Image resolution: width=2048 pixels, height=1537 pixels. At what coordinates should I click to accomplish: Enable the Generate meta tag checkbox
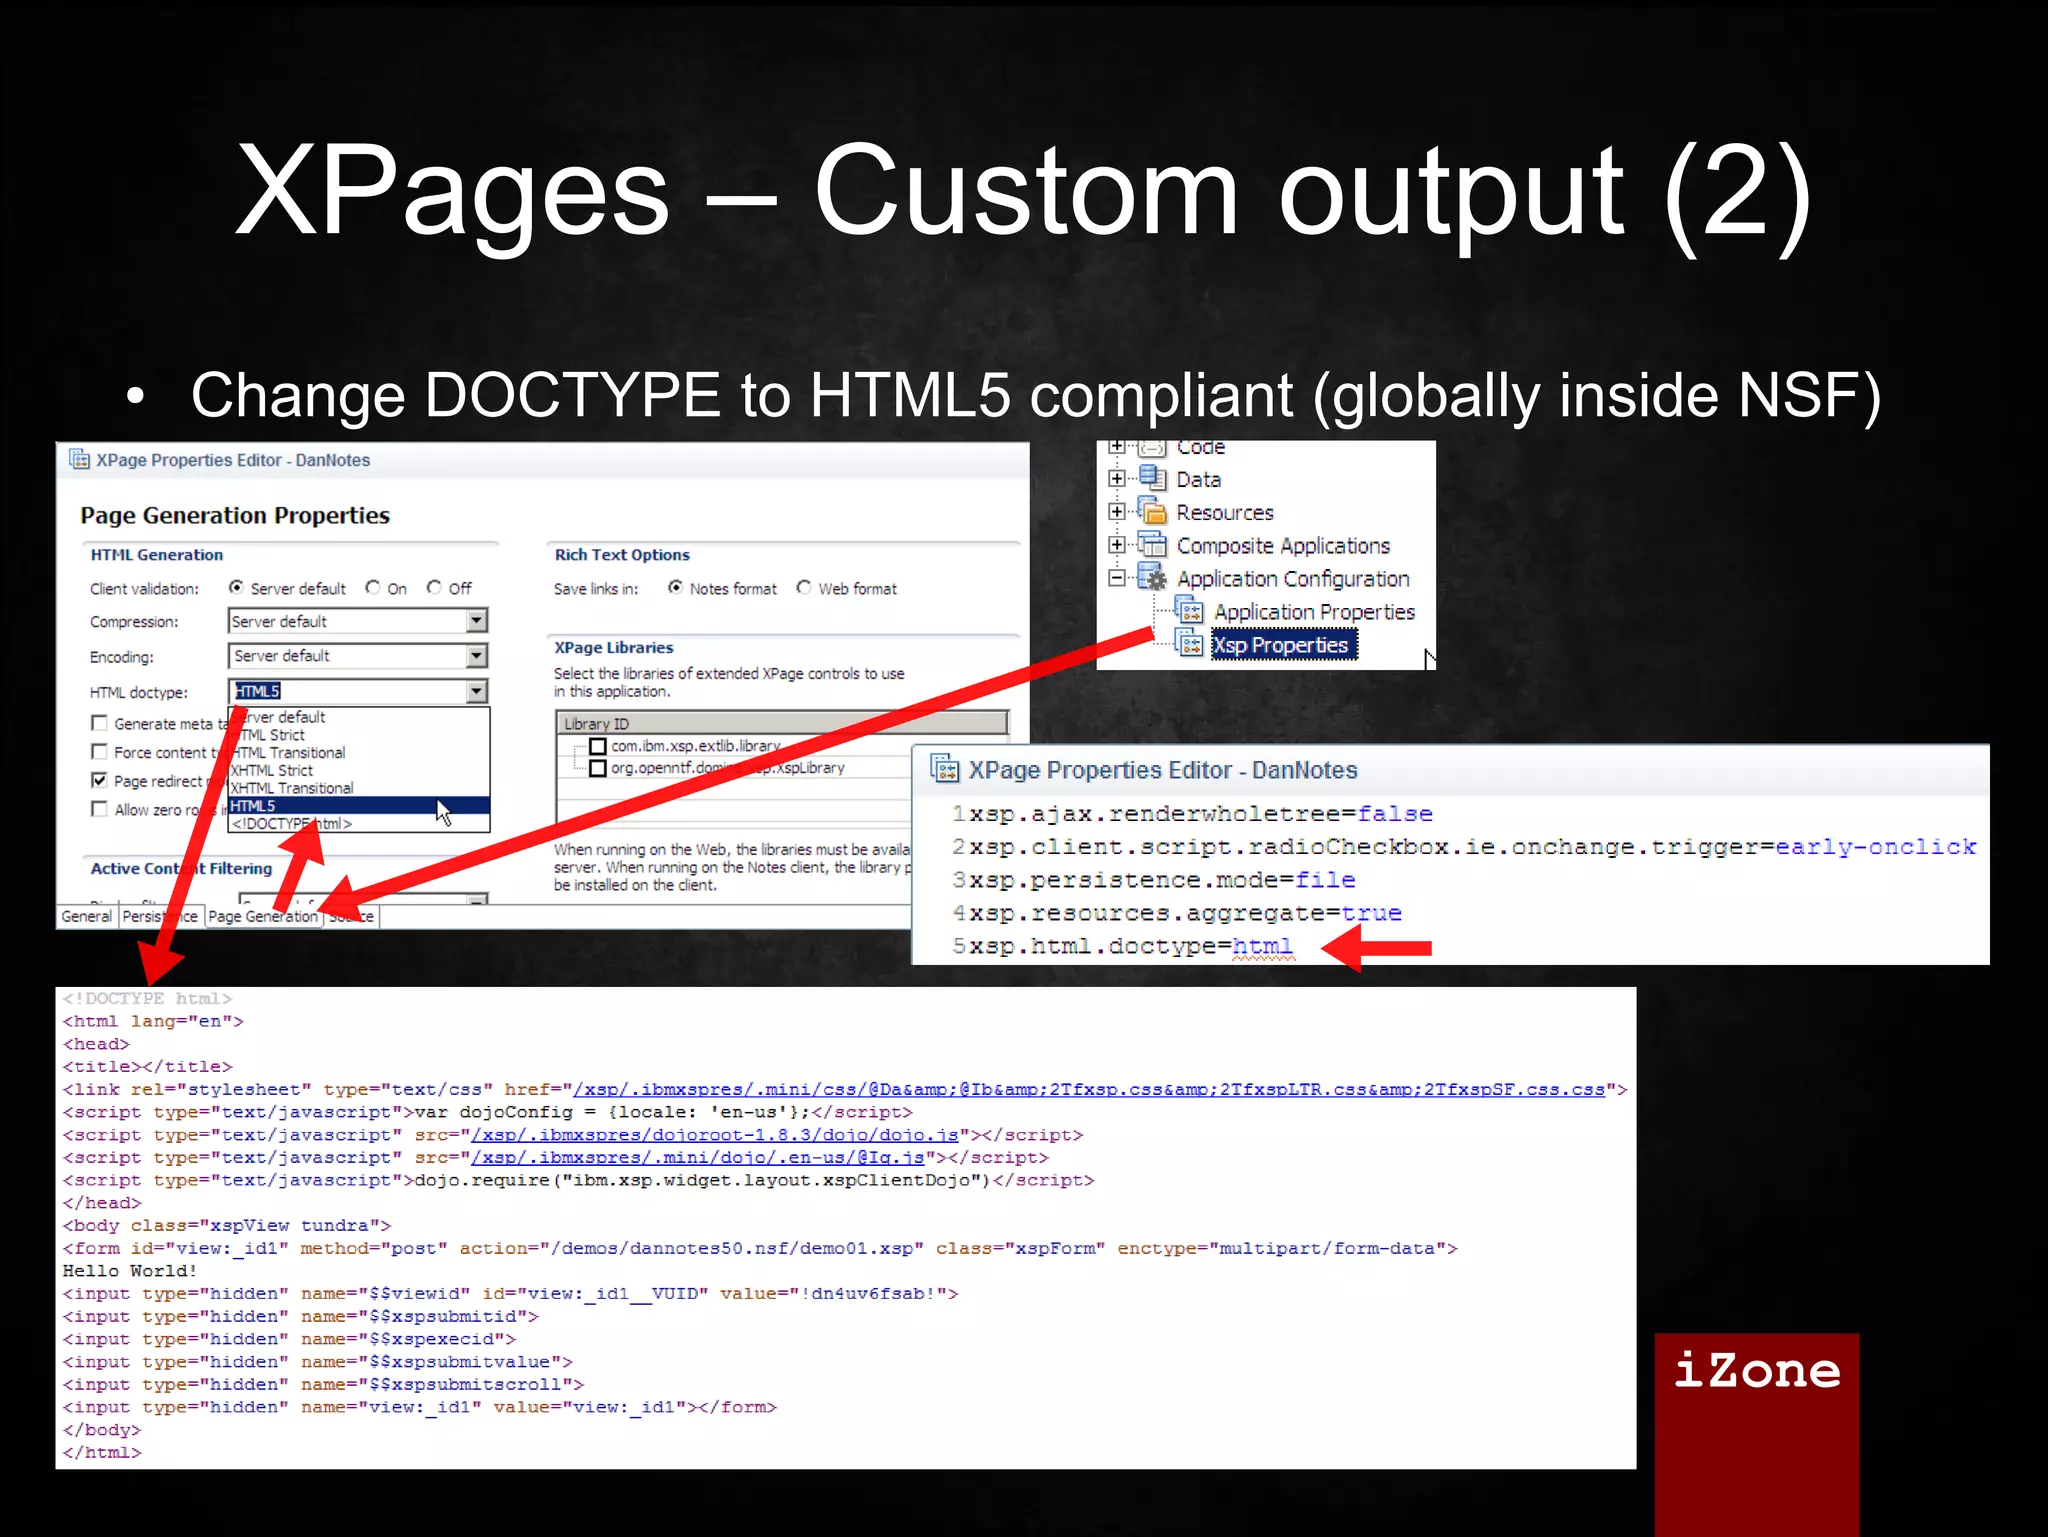coord(99,722)
